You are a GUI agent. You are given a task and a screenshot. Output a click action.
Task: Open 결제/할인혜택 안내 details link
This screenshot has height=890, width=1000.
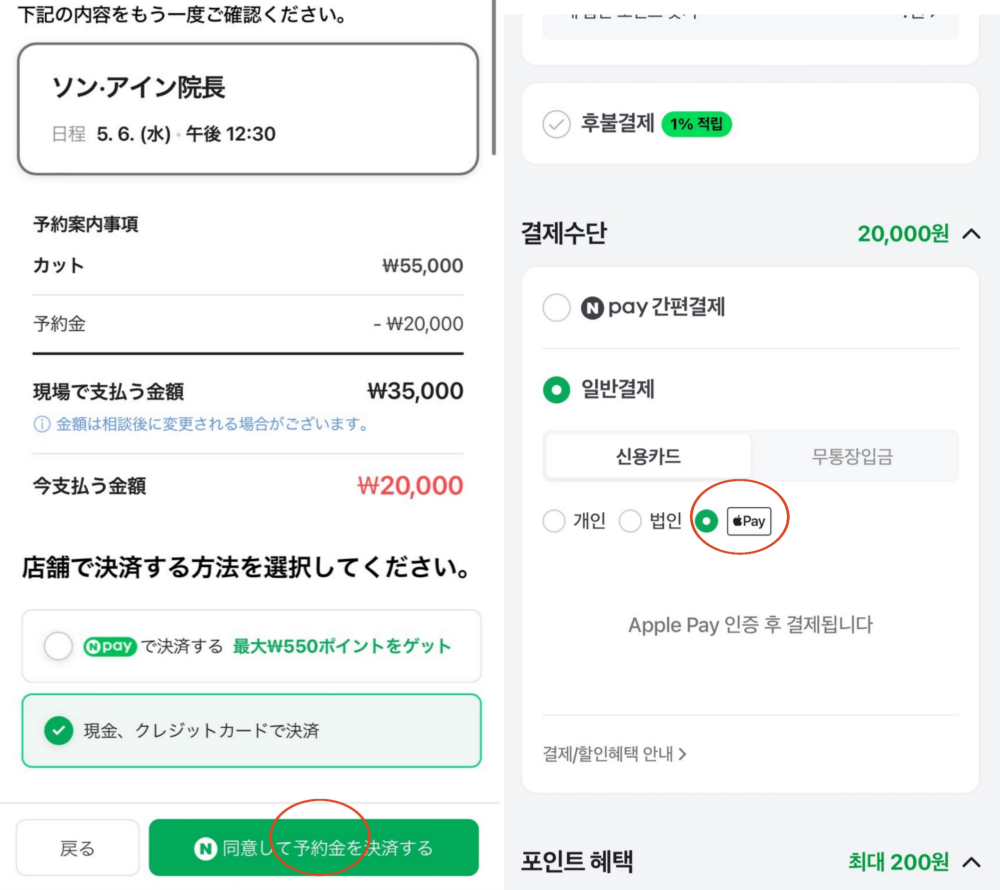coord(614,754)
